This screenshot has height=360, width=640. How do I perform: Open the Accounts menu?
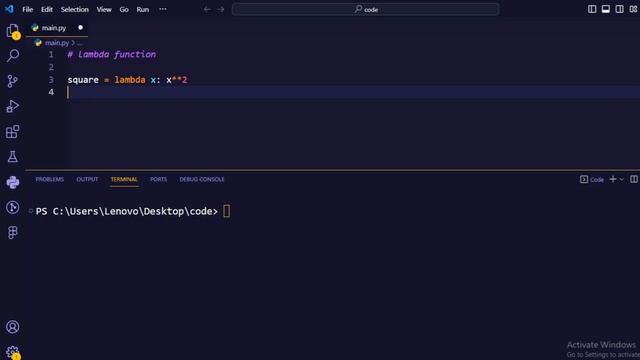click(x=13, y=327)
